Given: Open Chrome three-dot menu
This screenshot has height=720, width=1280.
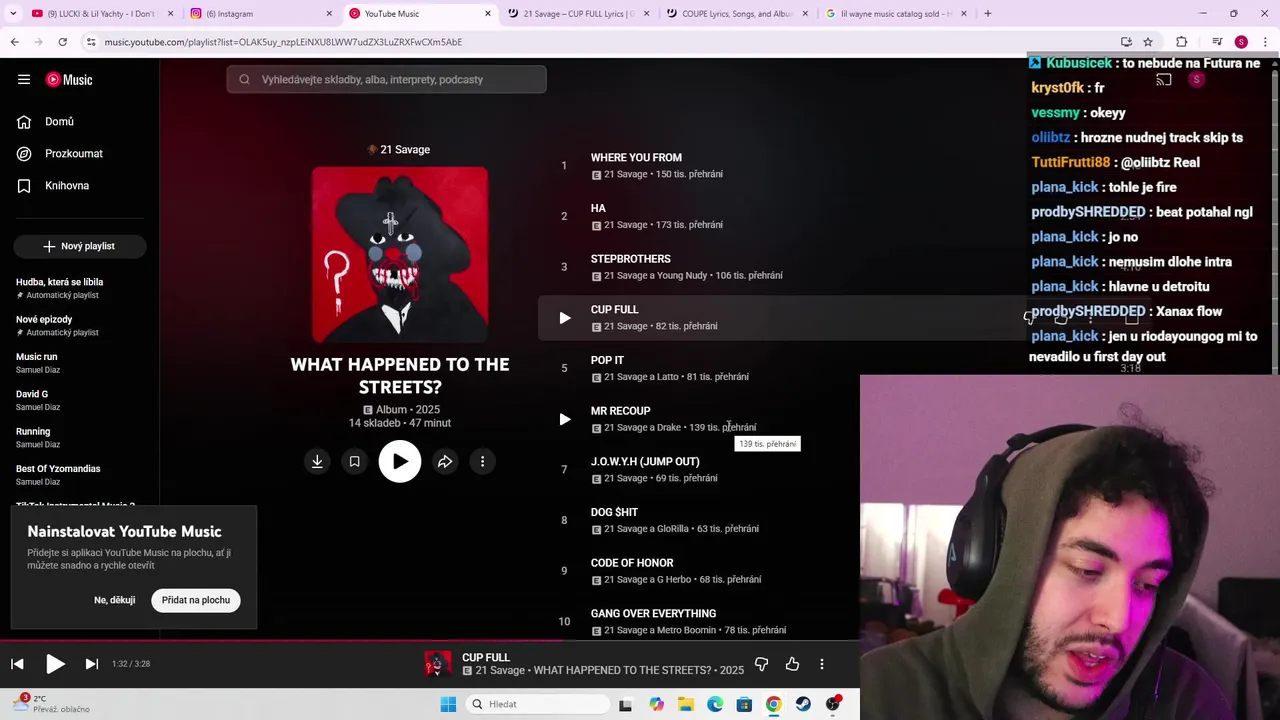Looking at the screenshot, I should 1265,42.
